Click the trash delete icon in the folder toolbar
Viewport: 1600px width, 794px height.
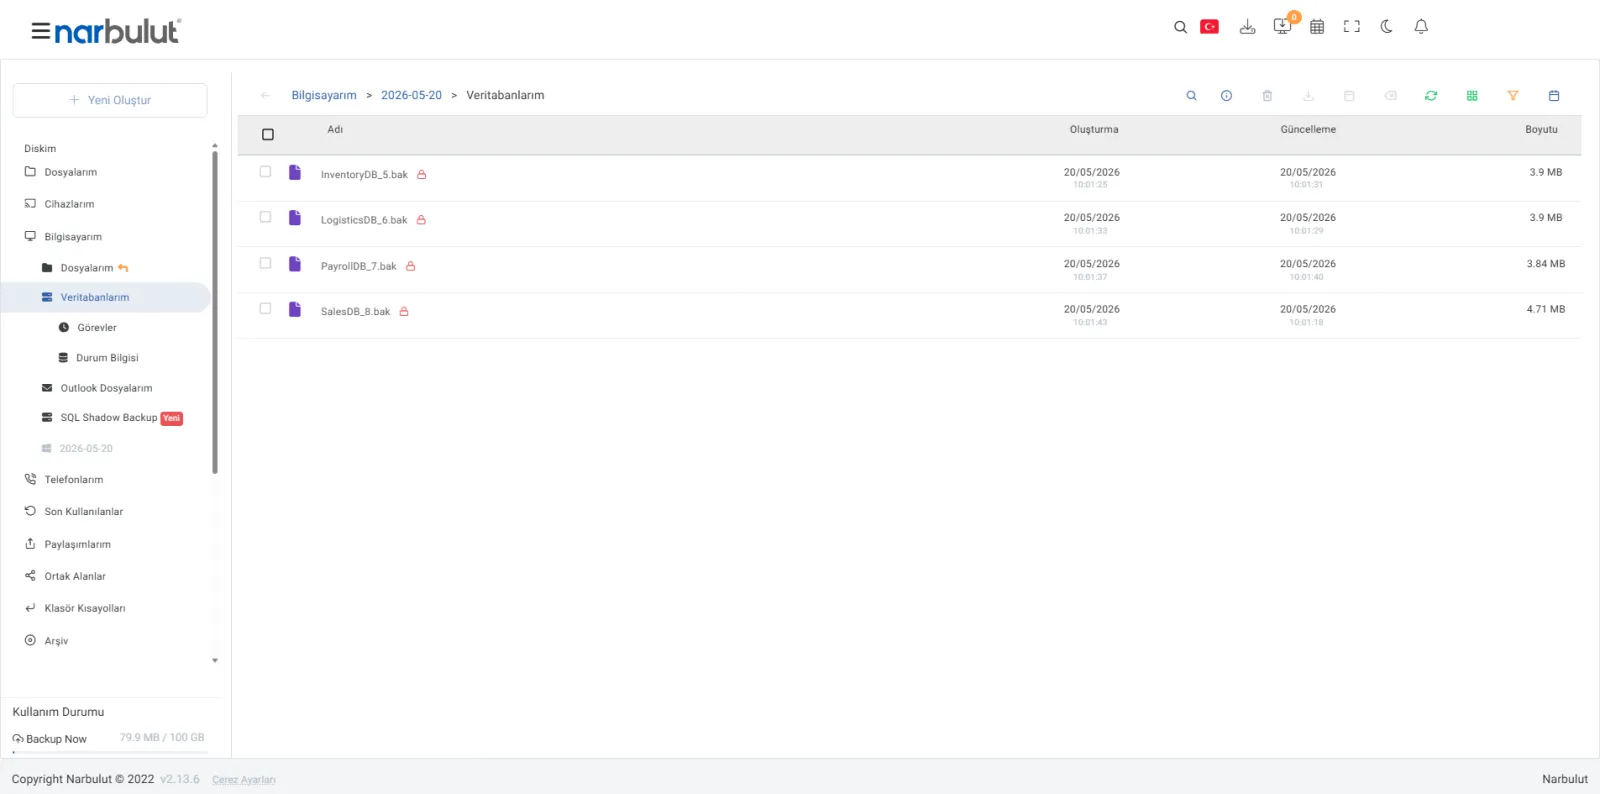pyautogui.click(x=1267, y=96)
